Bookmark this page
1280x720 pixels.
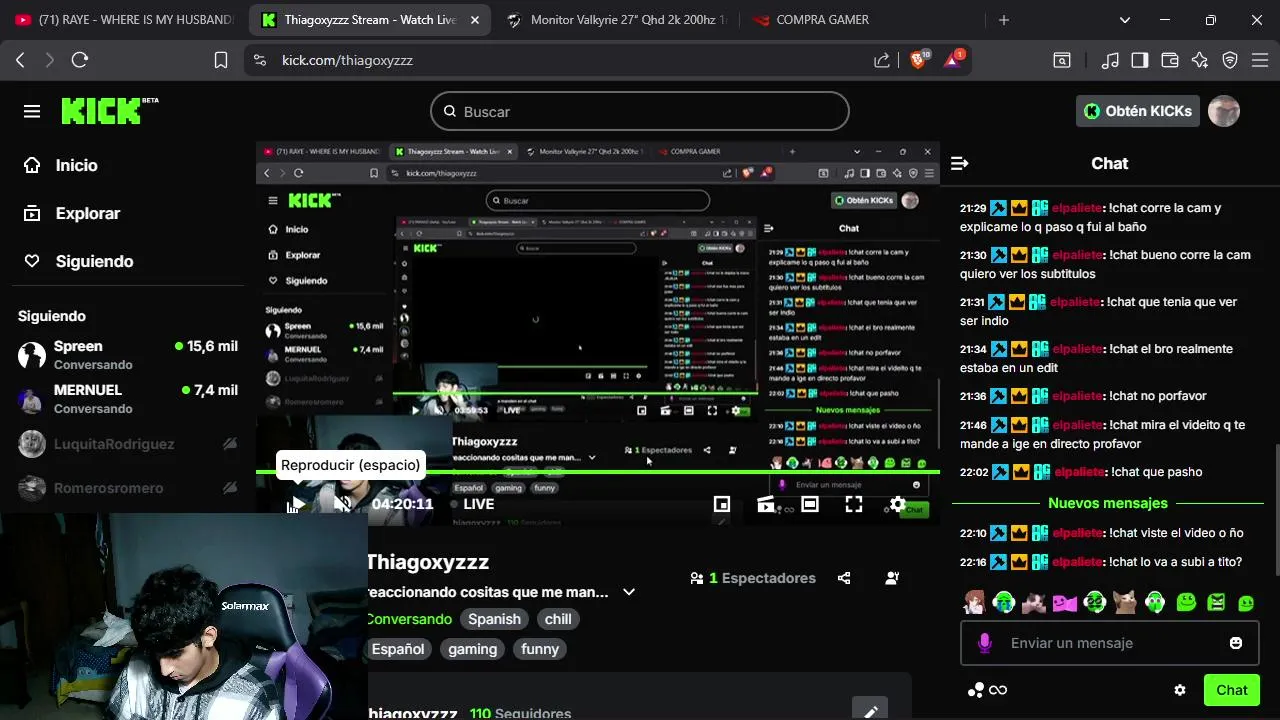pos(221,60)
